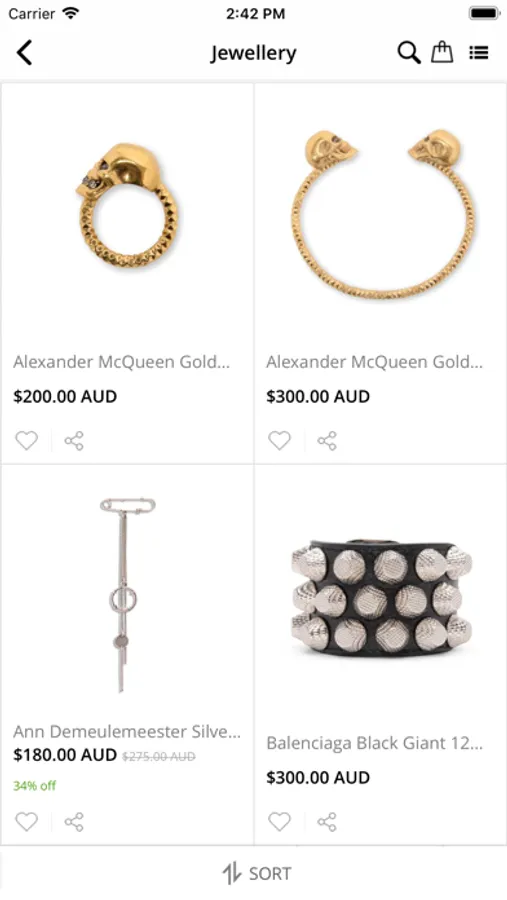
Task: Open the SORT options
Action: coord(257,874)
